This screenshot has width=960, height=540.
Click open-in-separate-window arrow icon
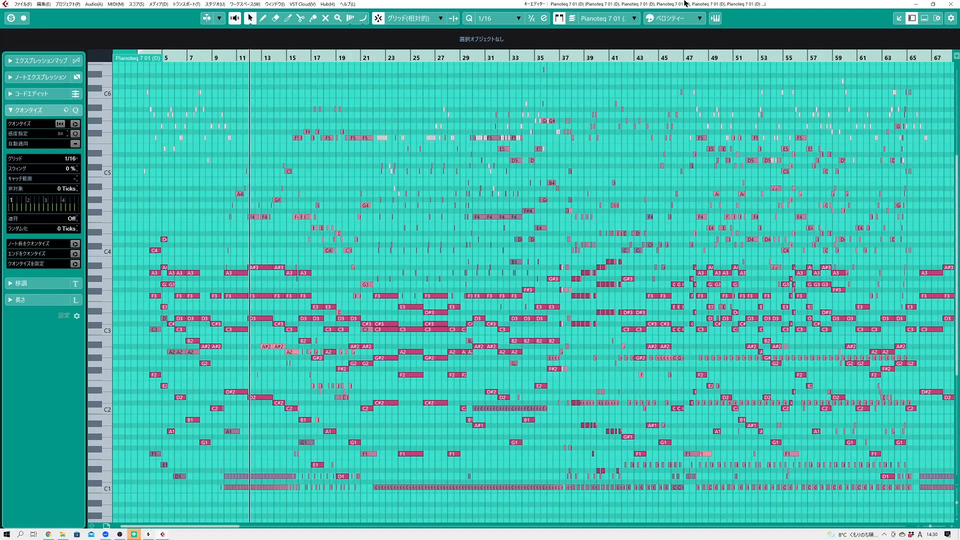899,18
